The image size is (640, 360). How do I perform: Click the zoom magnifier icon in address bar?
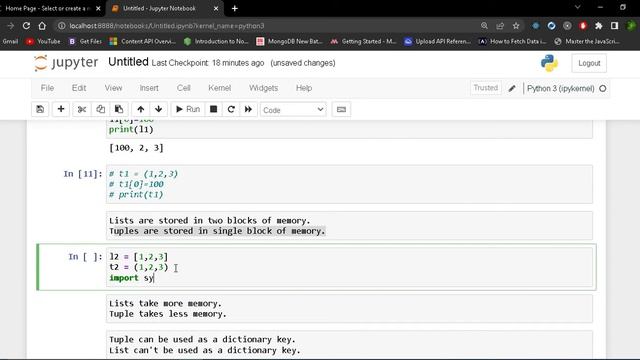484,26
